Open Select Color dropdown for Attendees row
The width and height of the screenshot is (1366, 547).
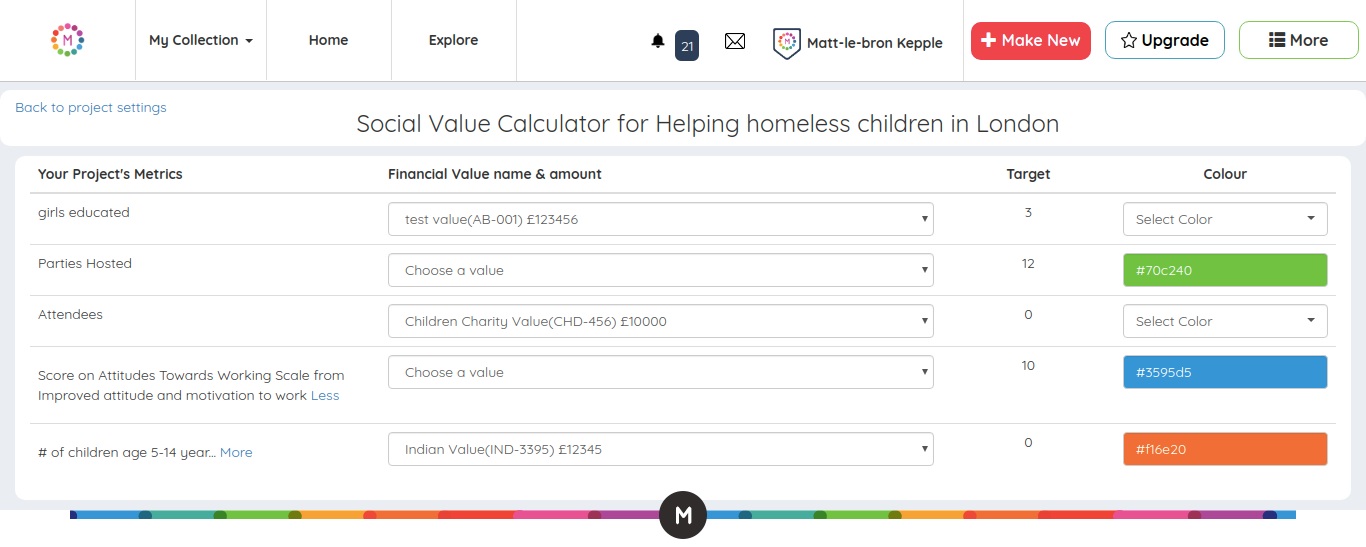(1225, 321)
